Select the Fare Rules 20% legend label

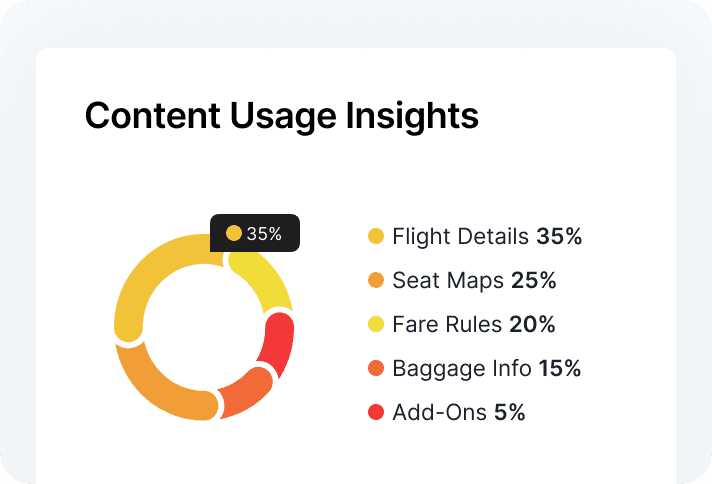[474, 325]
